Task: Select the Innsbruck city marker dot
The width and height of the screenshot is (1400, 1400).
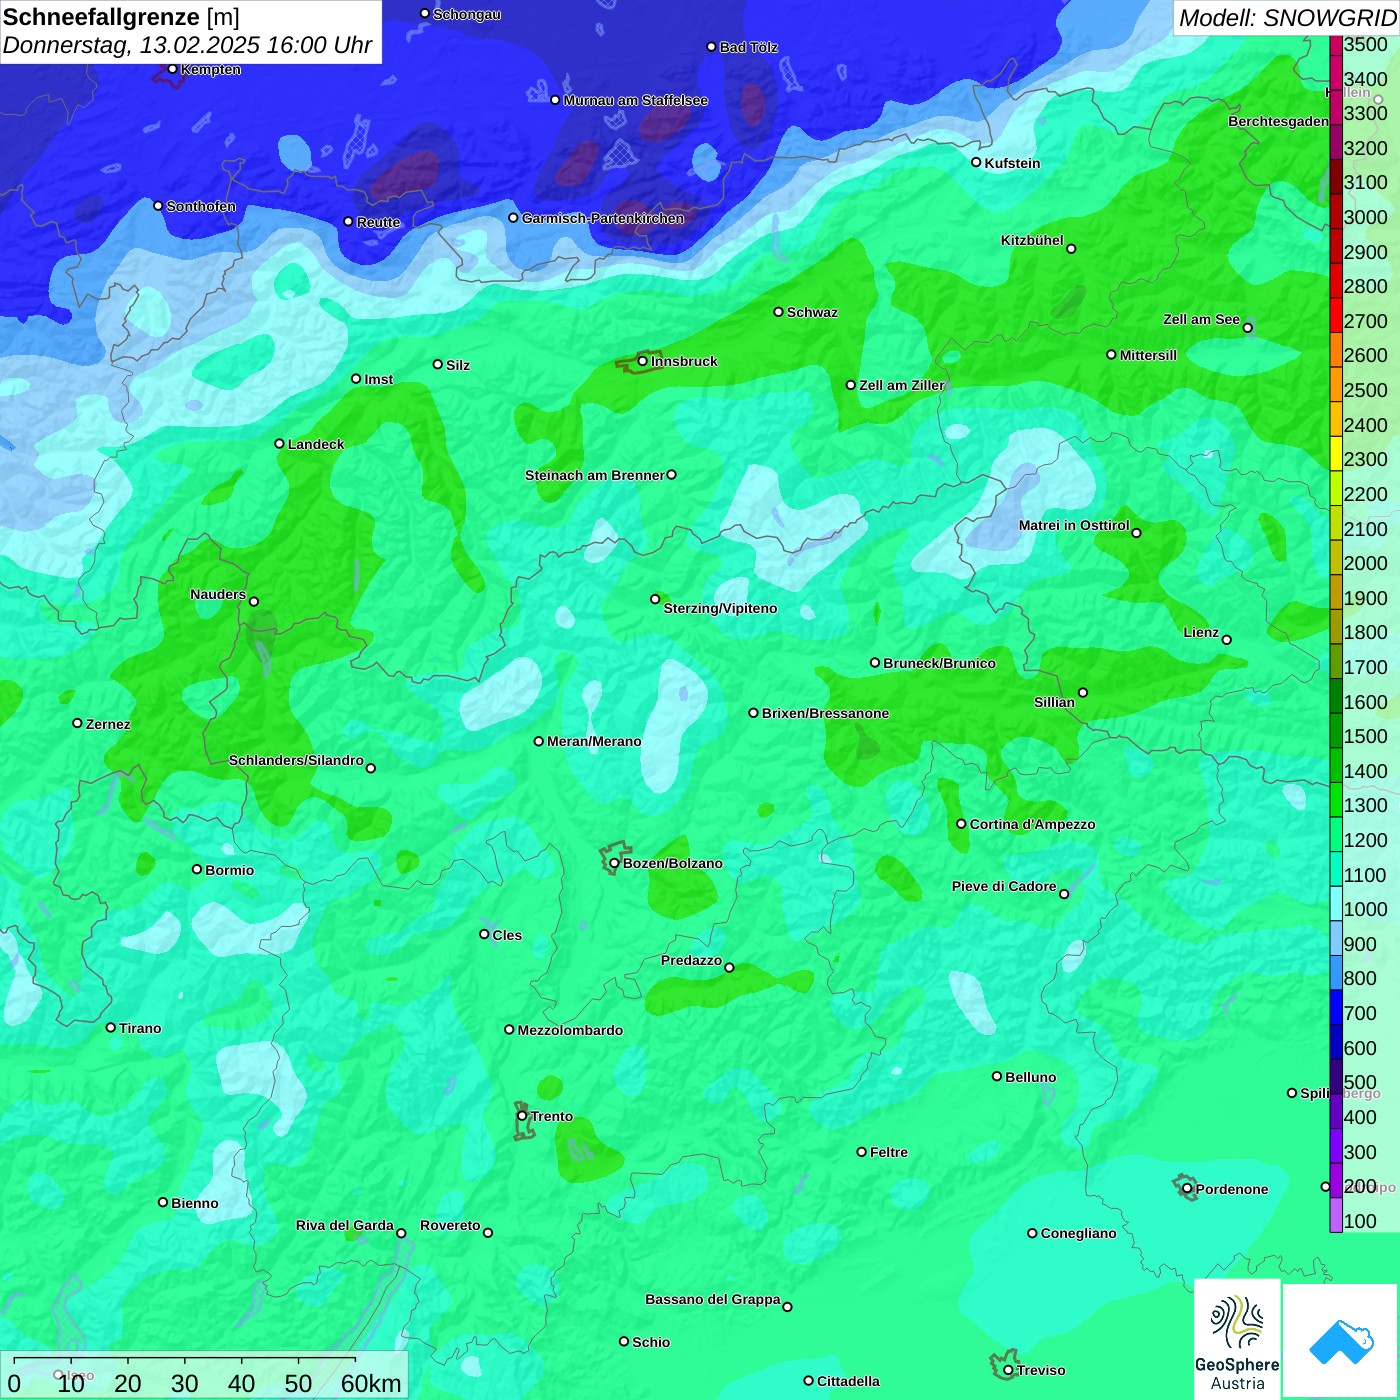Action: [643, 361]
